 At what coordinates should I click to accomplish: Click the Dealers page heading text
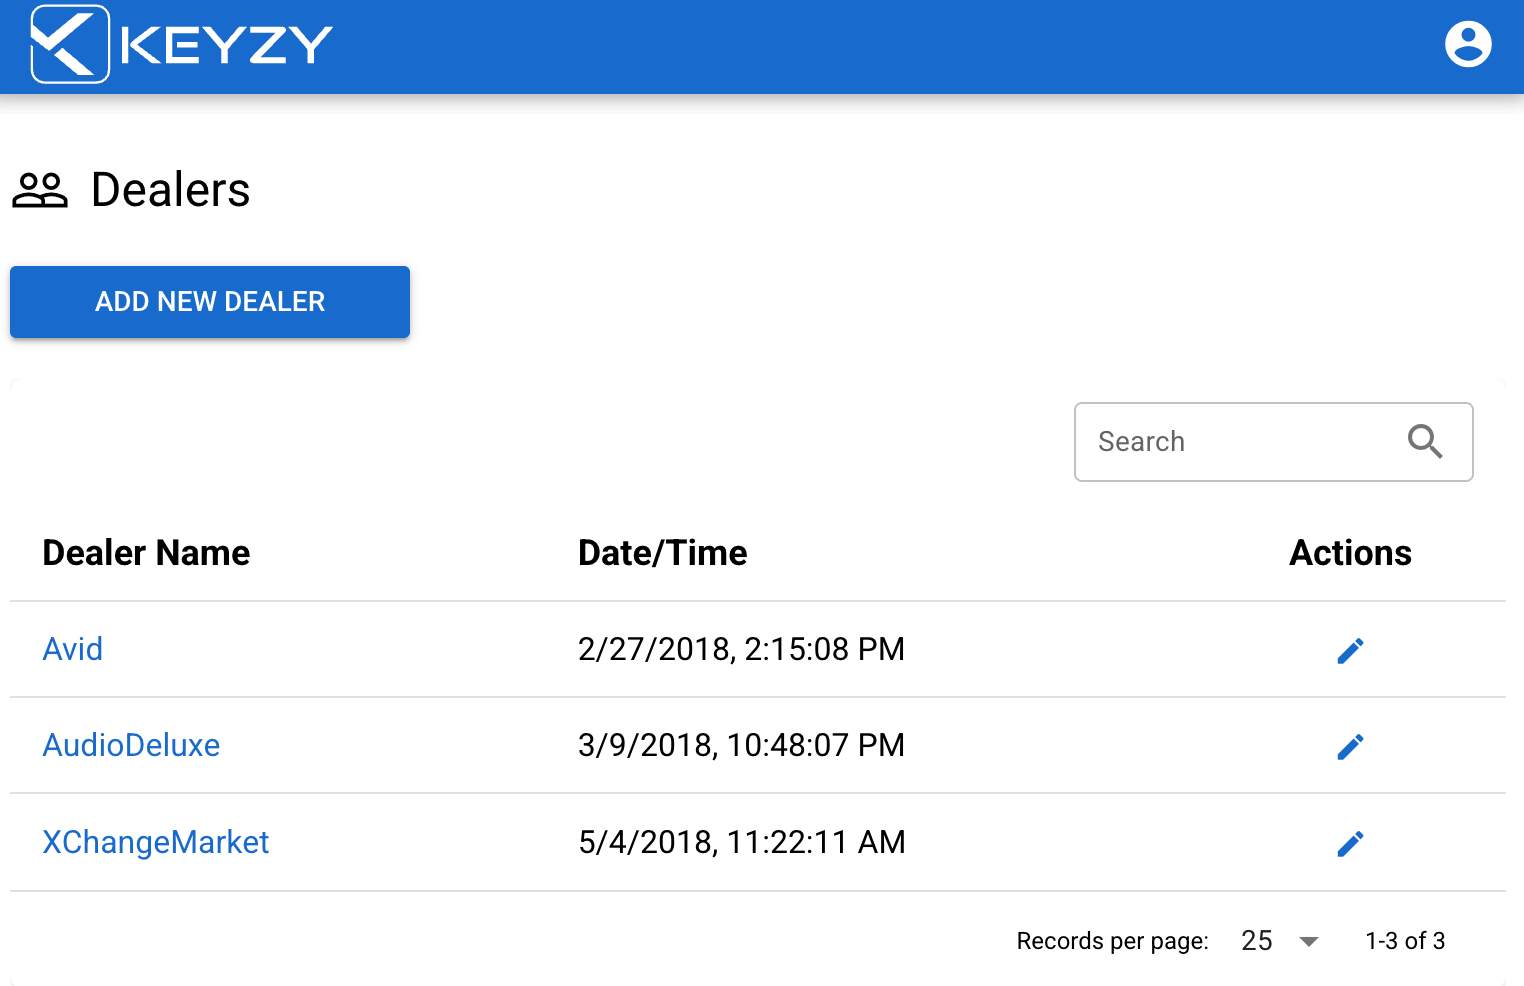pos(170,190)
